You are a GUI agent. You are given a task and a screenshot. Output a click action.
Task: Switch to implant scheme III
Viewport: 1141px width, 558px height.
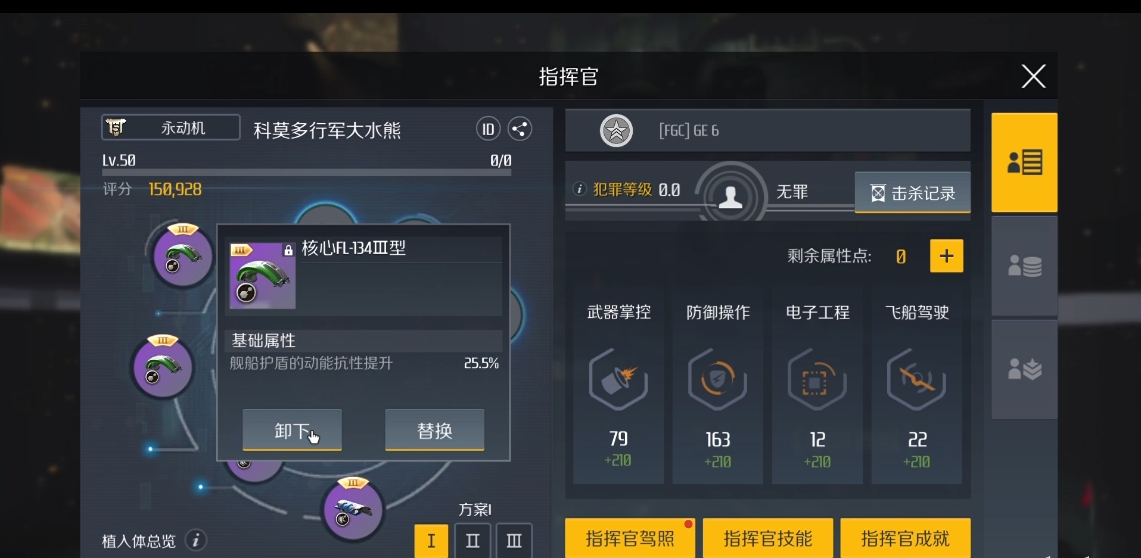514,541
